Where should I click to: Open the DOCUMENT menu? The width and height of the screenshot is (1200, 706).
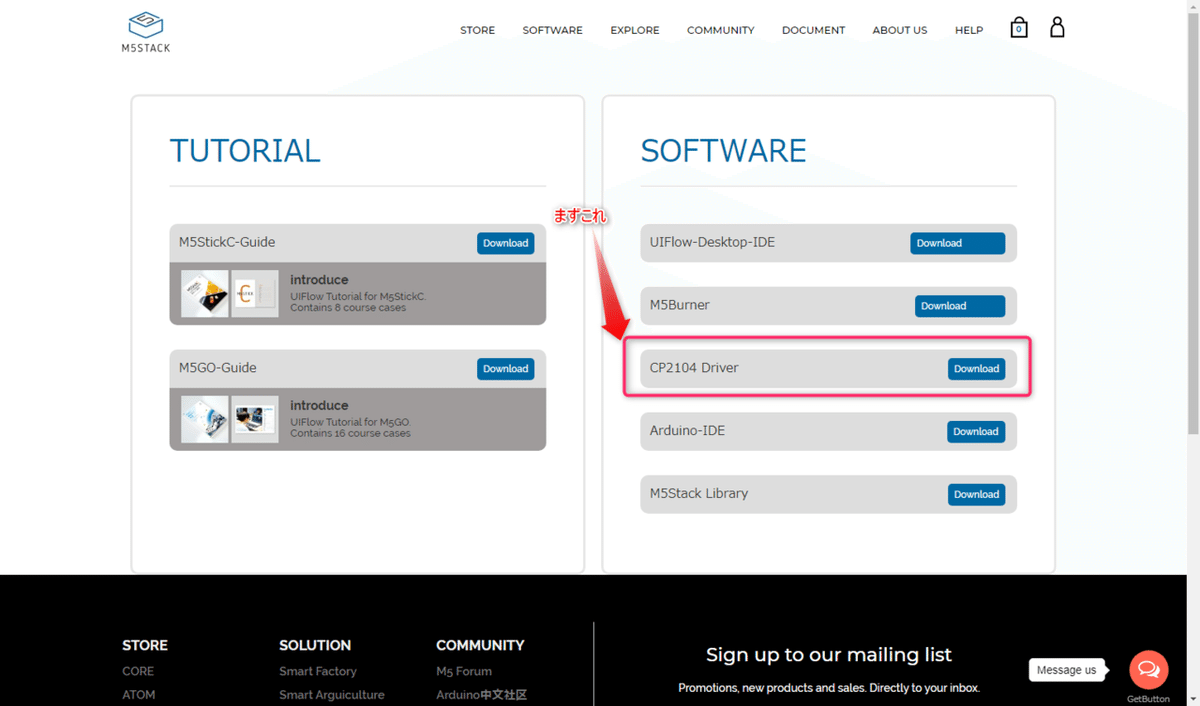click(813, 30)
